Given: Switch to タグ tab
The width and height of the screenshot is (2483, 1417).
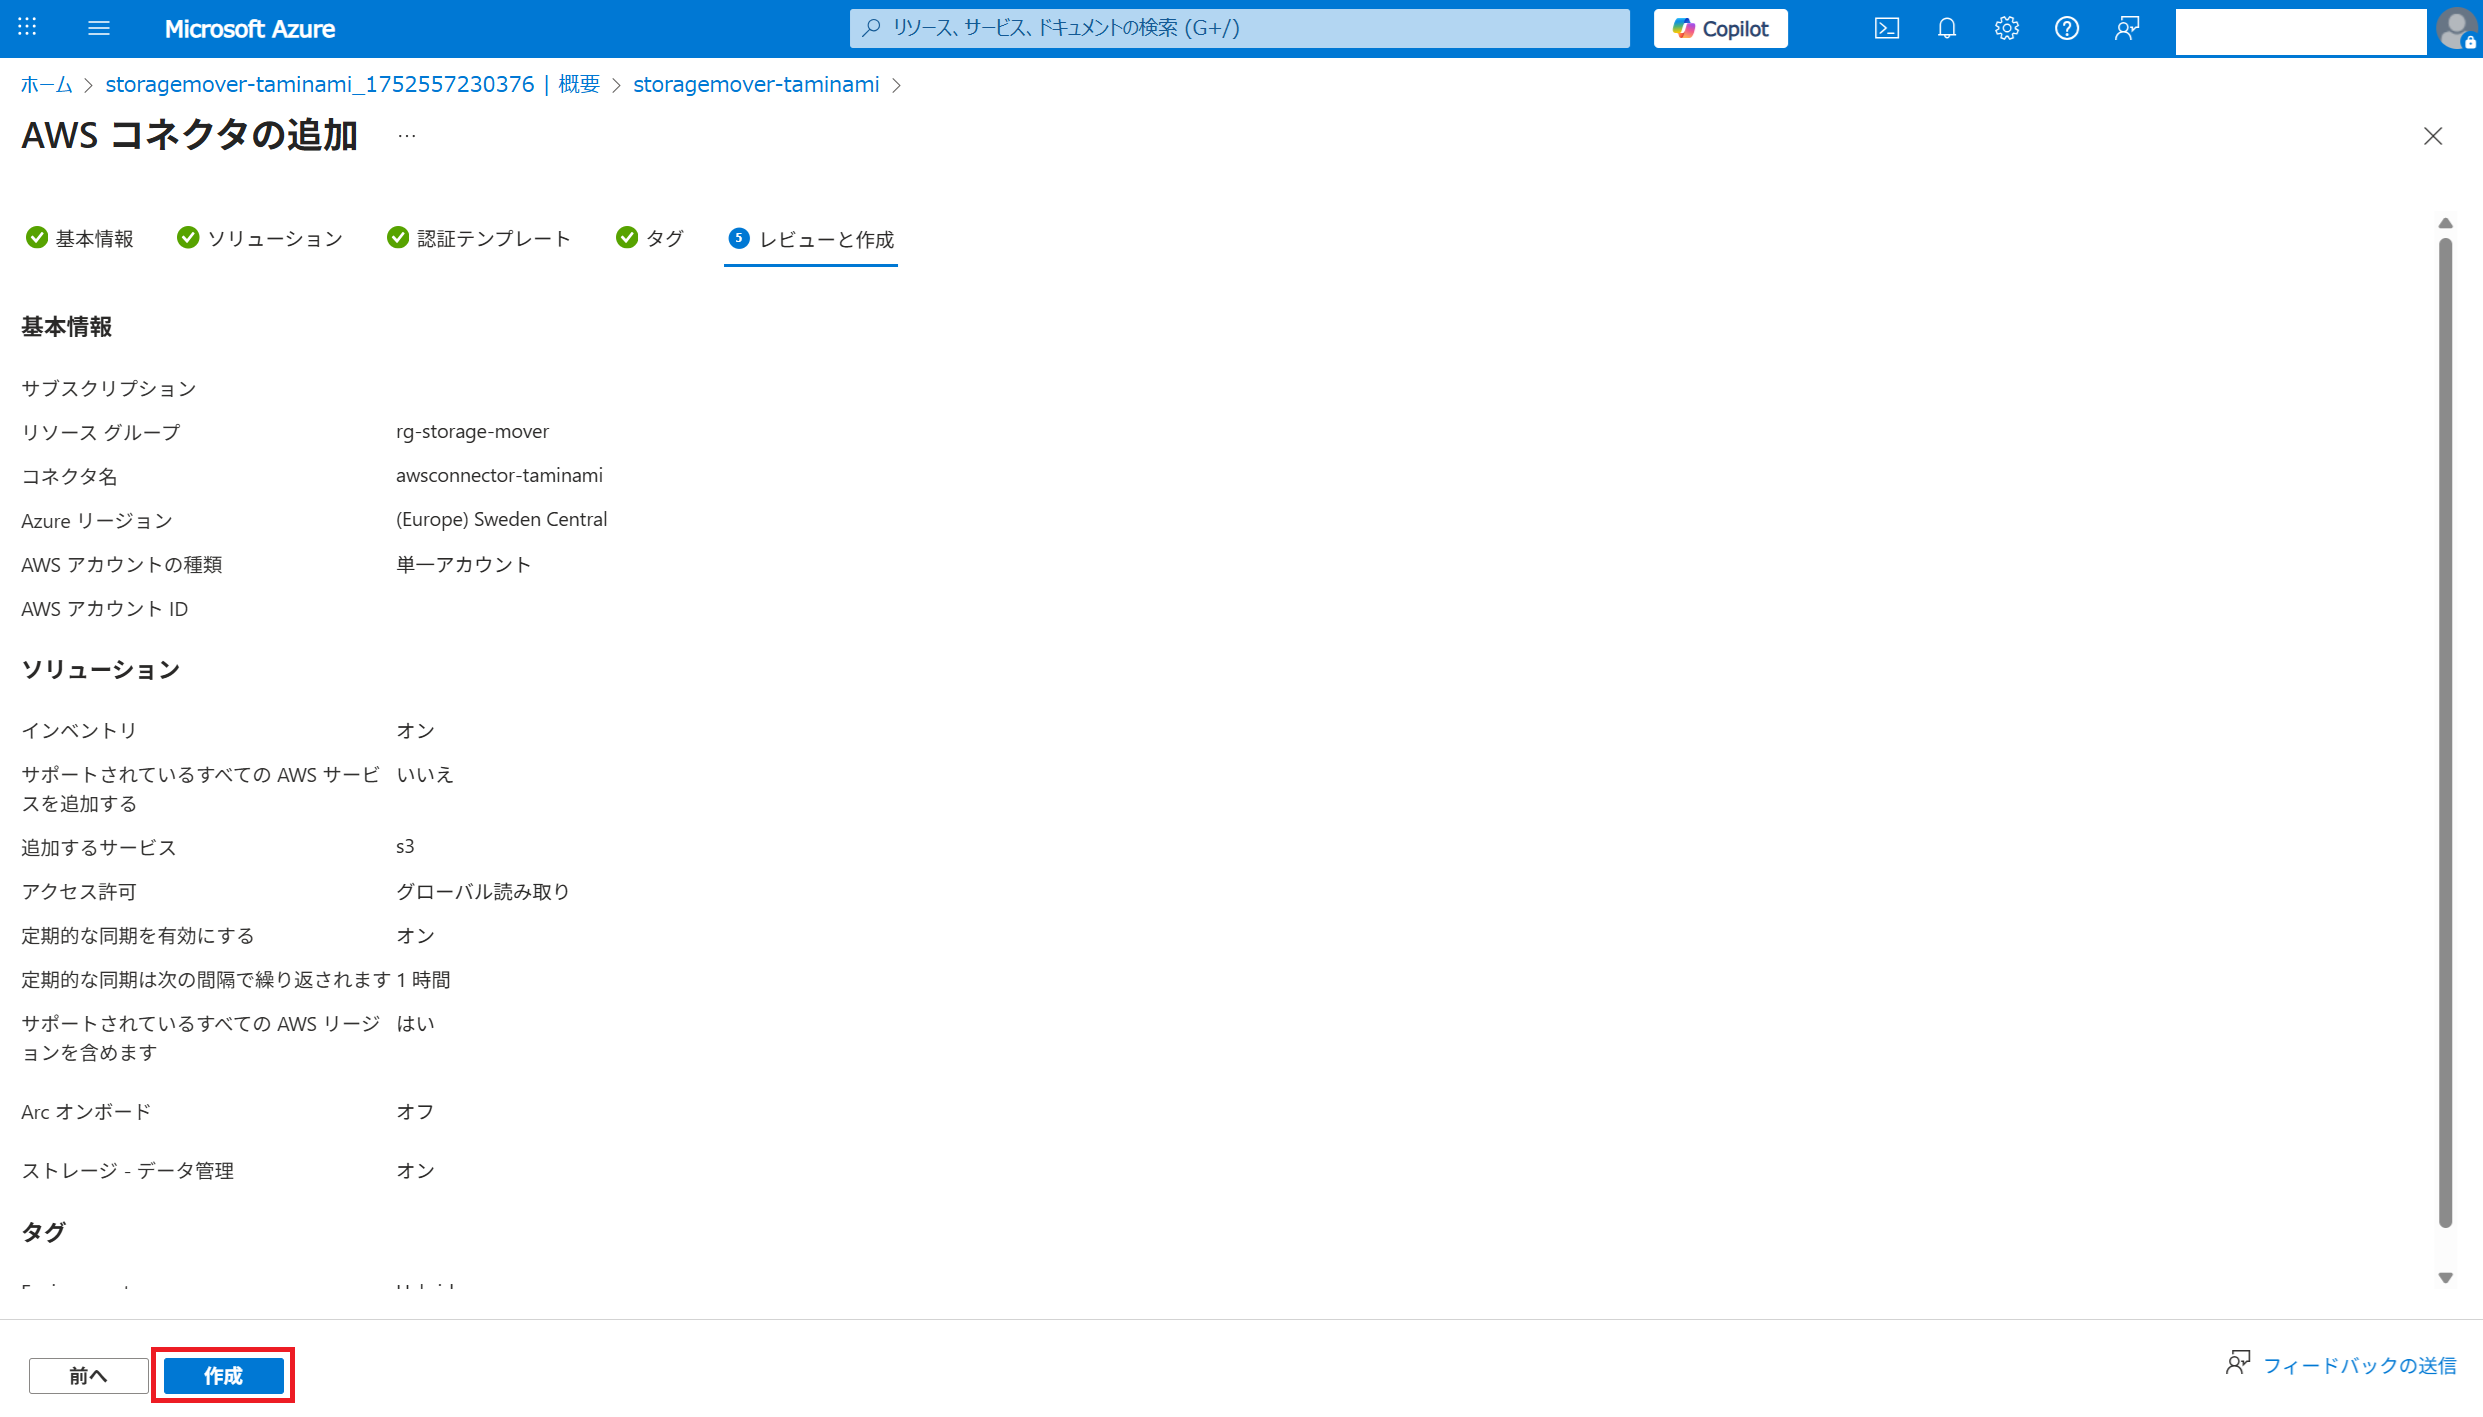Looking at the screenshot, I should (x=650, y=238).
